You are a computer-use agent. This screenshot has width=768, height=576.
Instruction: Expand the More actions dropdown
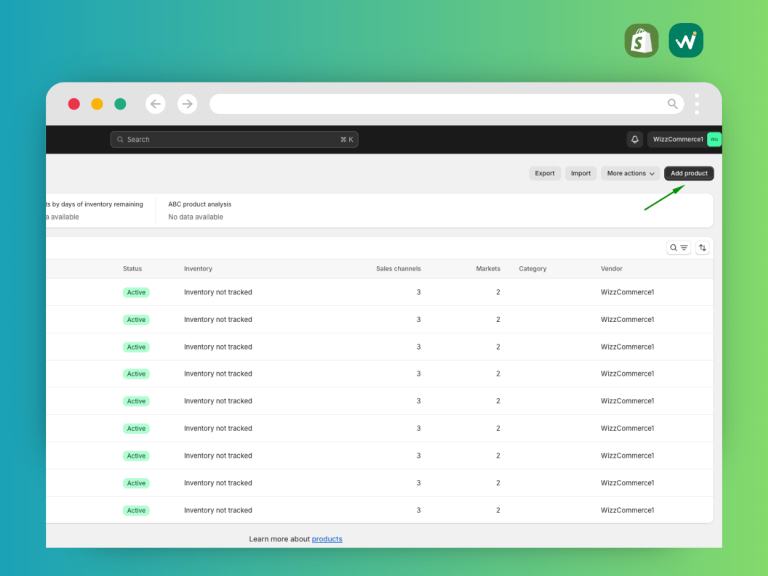[x=630, y=173]
